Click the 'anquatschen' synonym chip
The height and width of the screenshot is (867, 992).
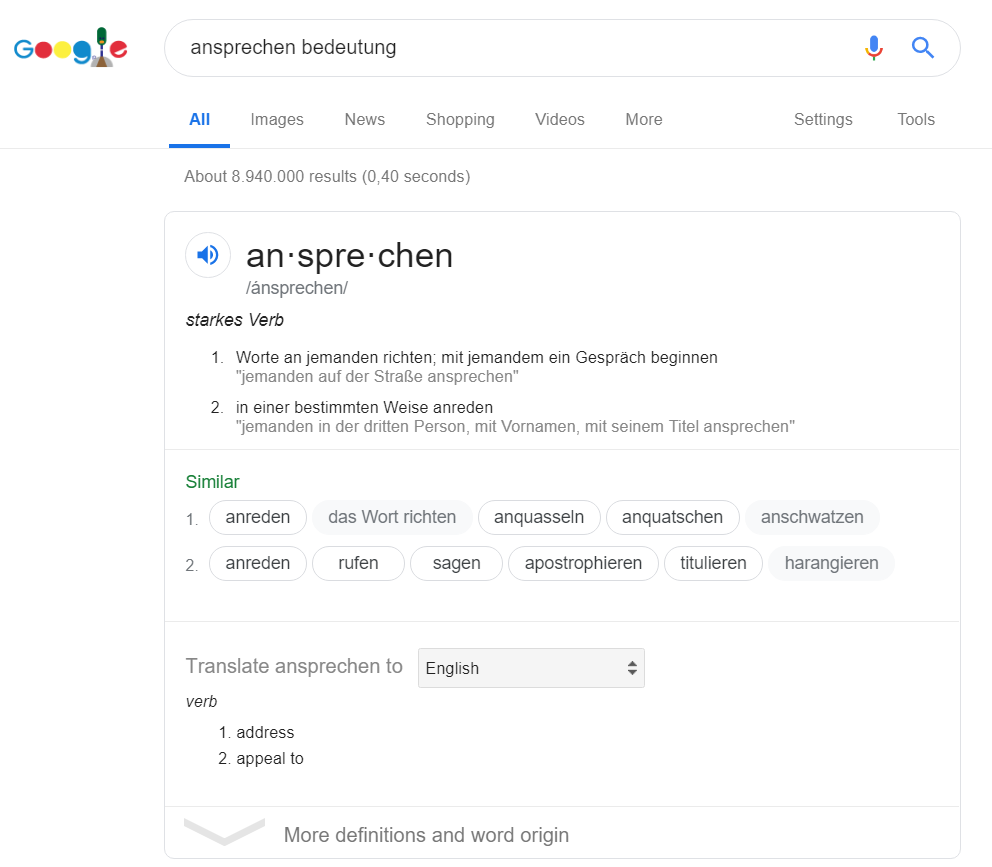pyautogui.click(x=672, y=517)
